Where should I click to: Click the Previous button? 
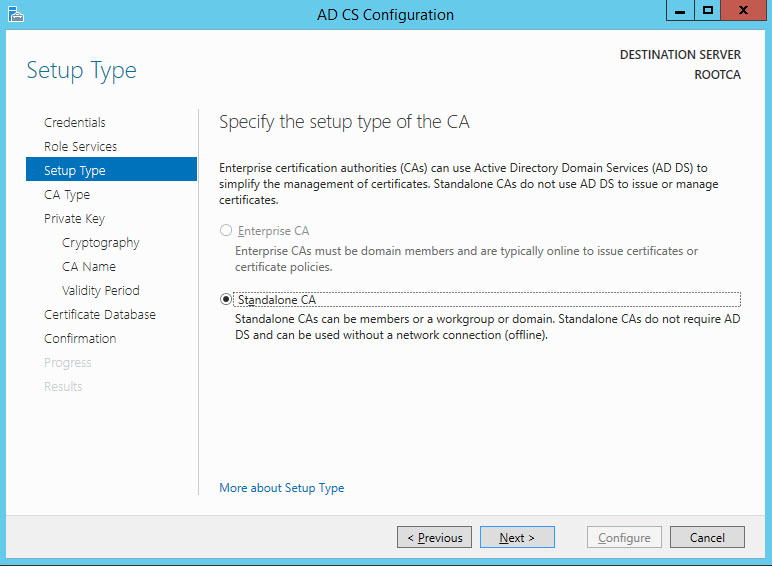[x=434, y=537]
